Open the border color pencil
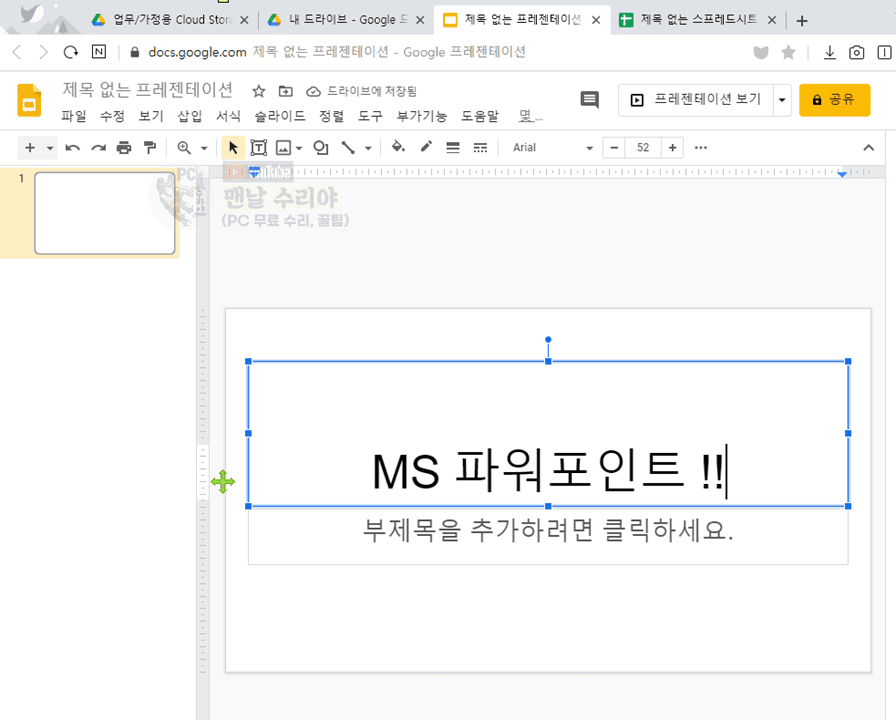Viewport: 896px width, 720px height. 426,147
